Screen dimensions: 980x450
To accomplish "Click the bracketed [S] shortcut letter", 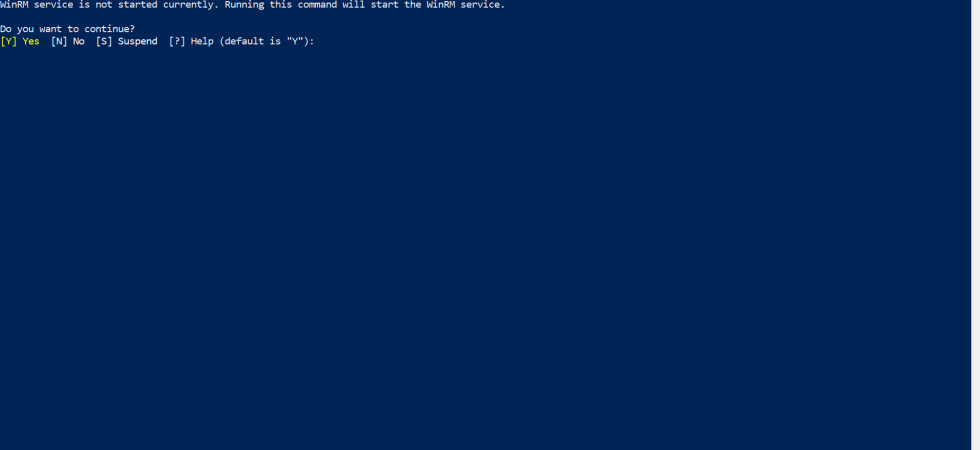I will click(104, 41).
